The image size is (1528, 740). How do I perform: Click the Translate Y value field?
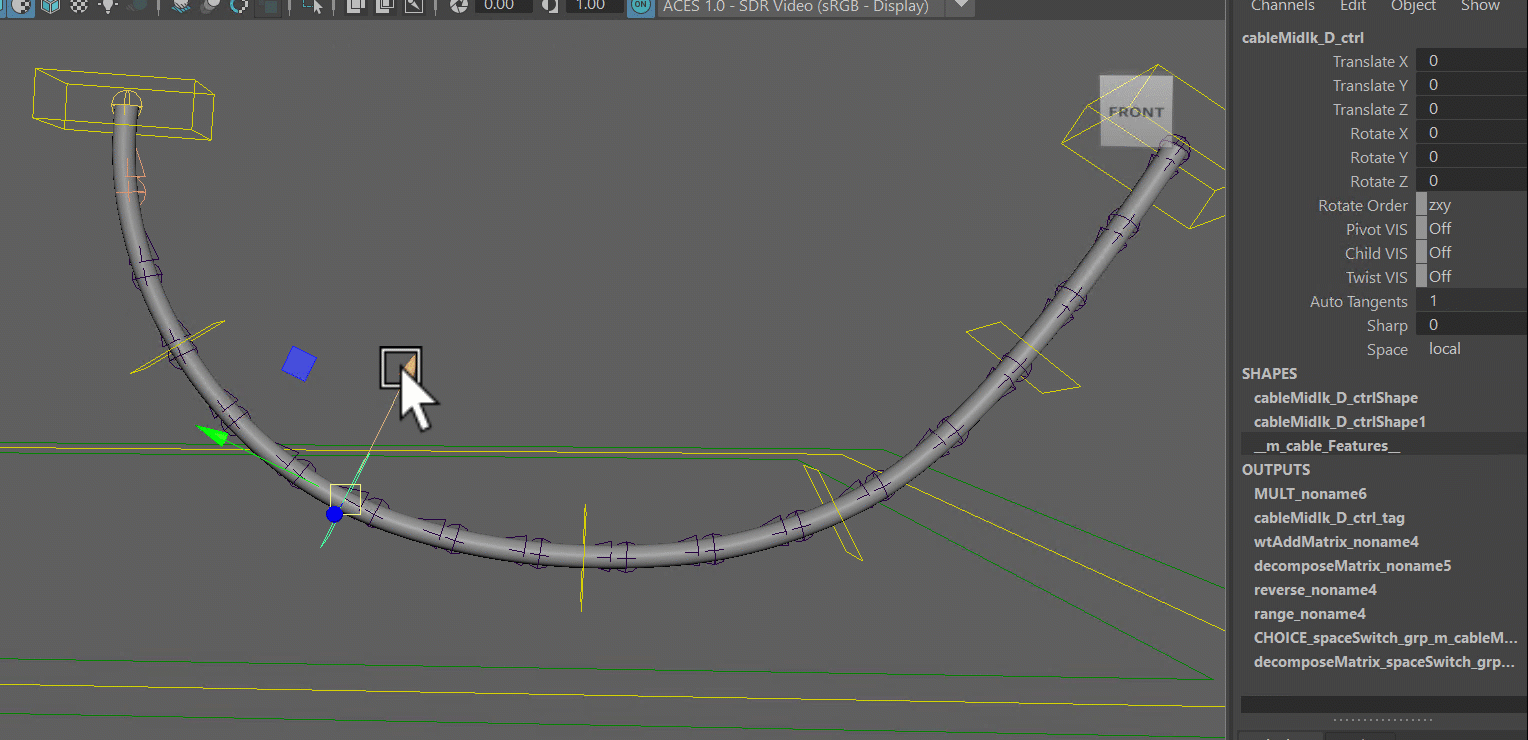pos(1472,85)
